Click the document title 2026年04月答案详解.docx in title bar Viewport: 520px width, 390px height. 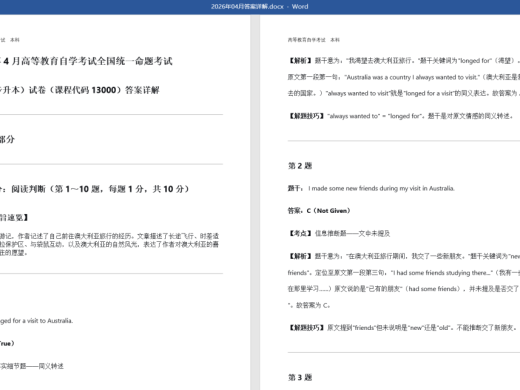click(247, 6)
